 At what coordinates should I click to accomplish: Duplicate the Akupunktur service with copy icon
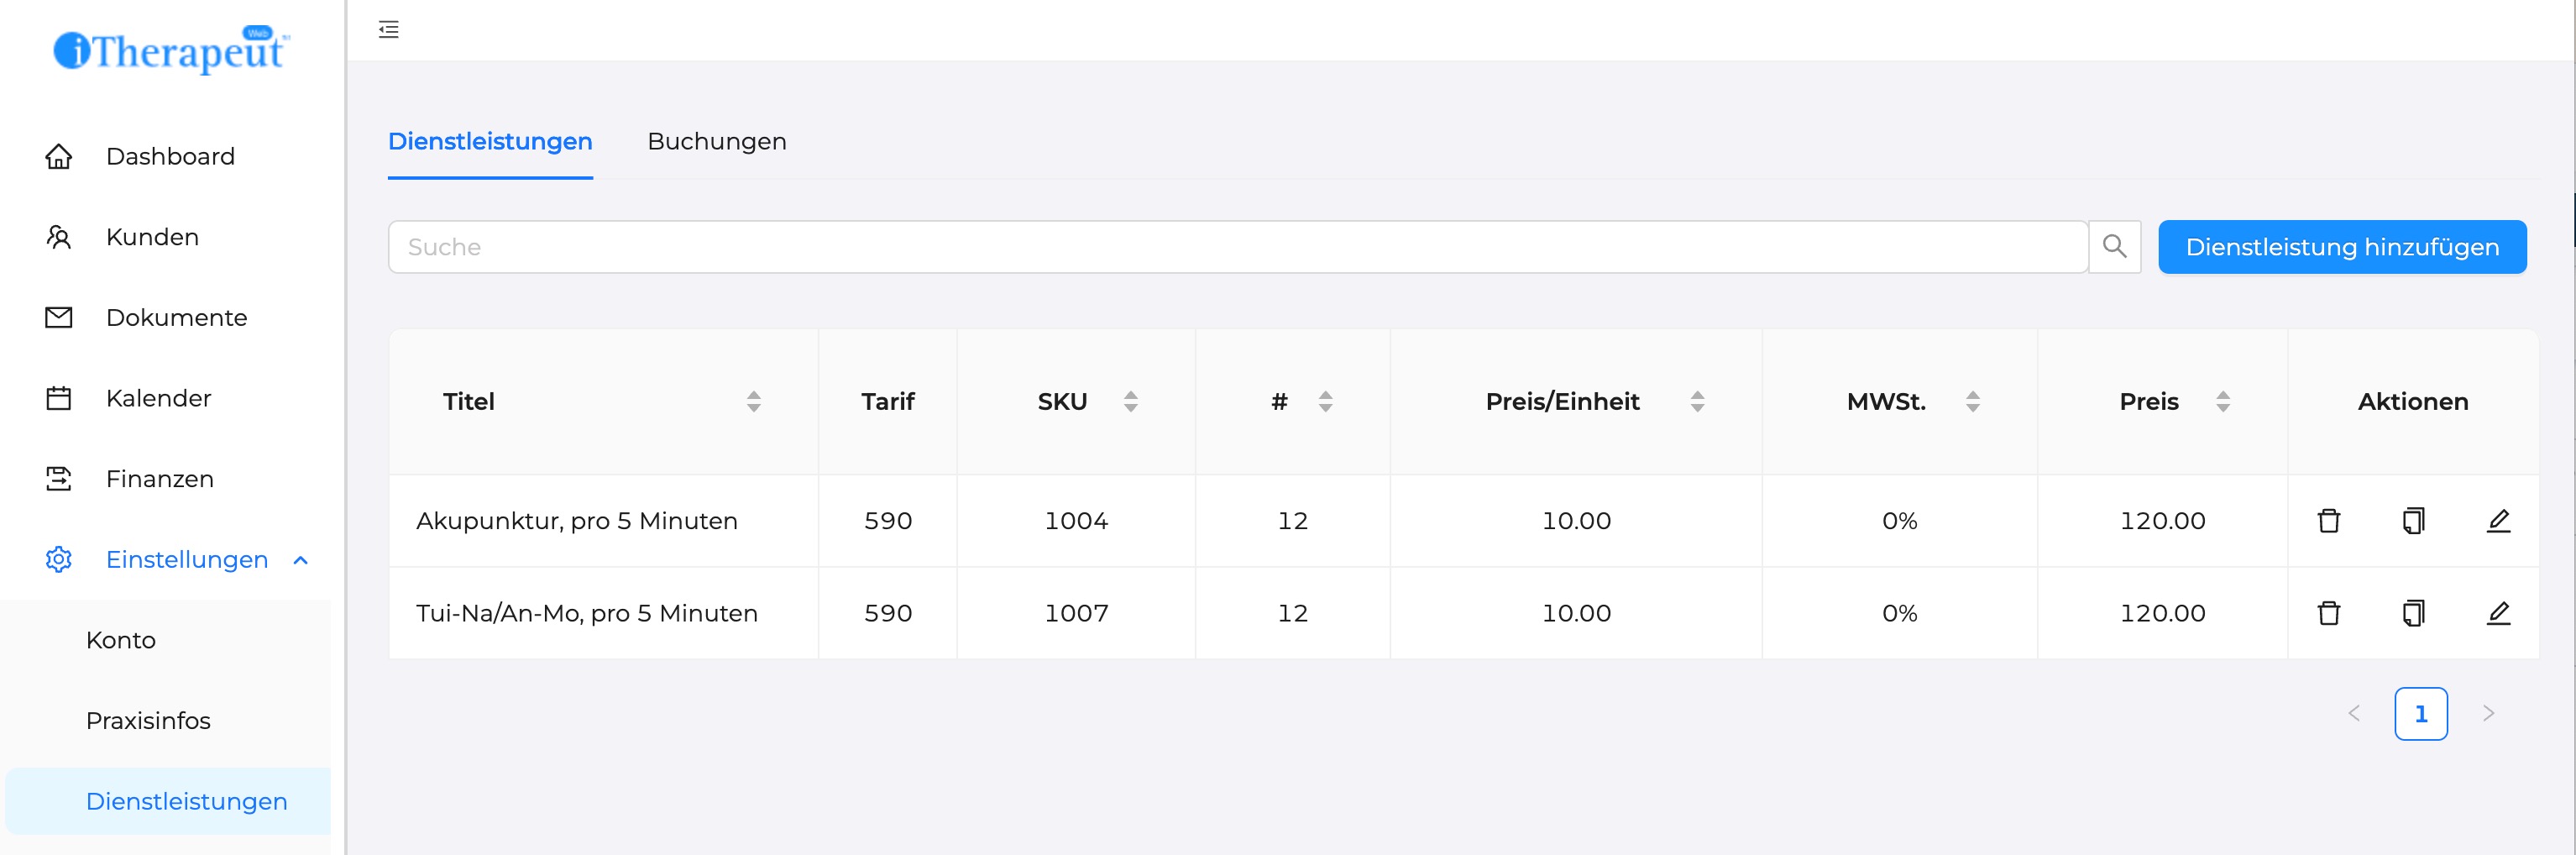tap(2413, 521)
